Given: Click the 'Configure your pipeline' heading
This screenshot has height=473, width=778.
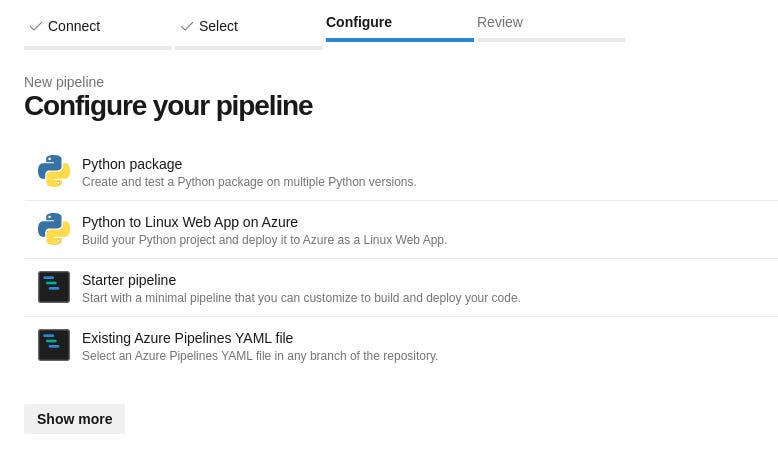Looking at the screenshot, I should [168, 106].
